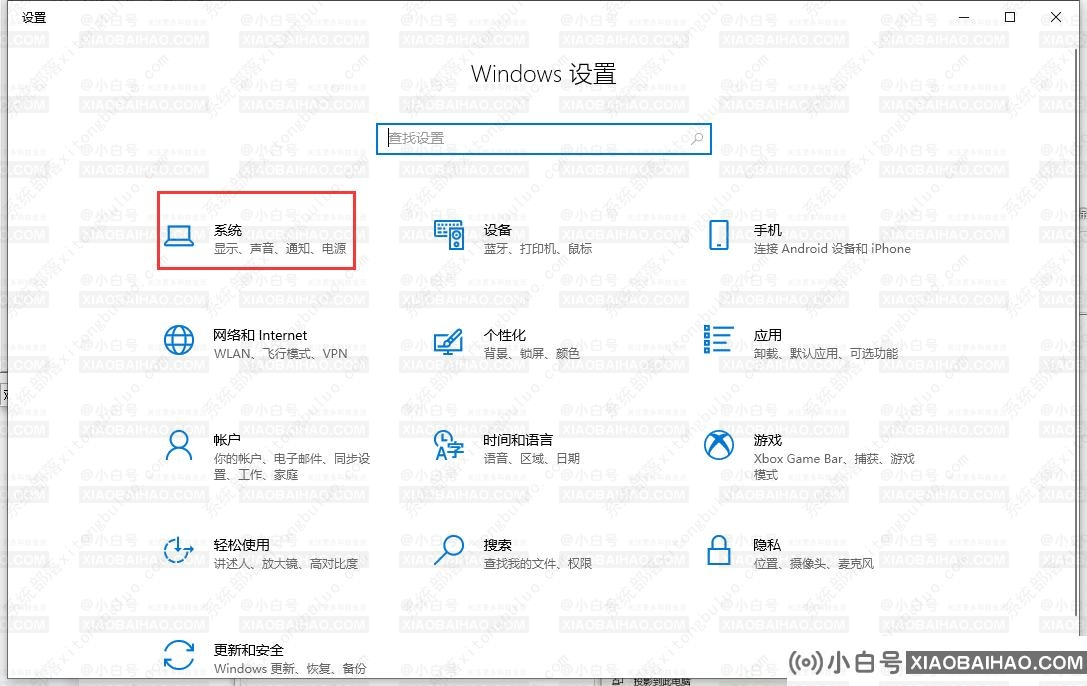Select the 网络和 Internet title
This screenshot has height=686, width=1087.
tap(260, 335)
